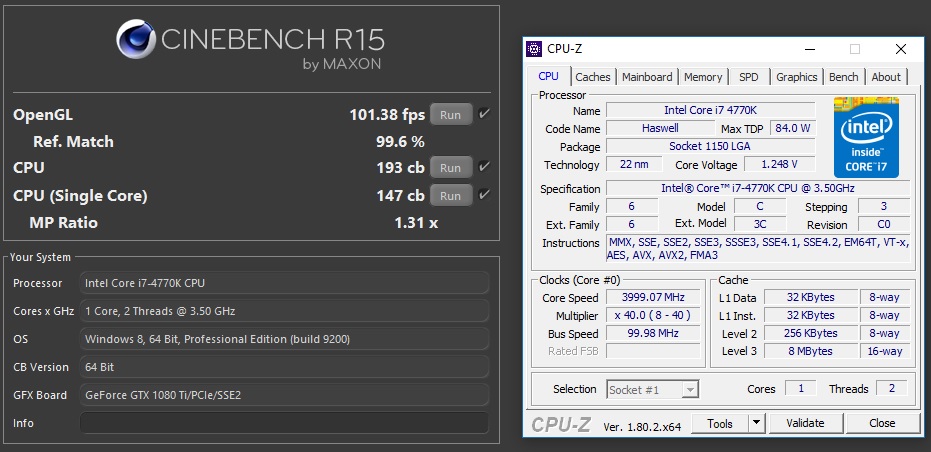
Task: Click the Ref. Match value 99.6 %
Action: click(x=400, y=141)
